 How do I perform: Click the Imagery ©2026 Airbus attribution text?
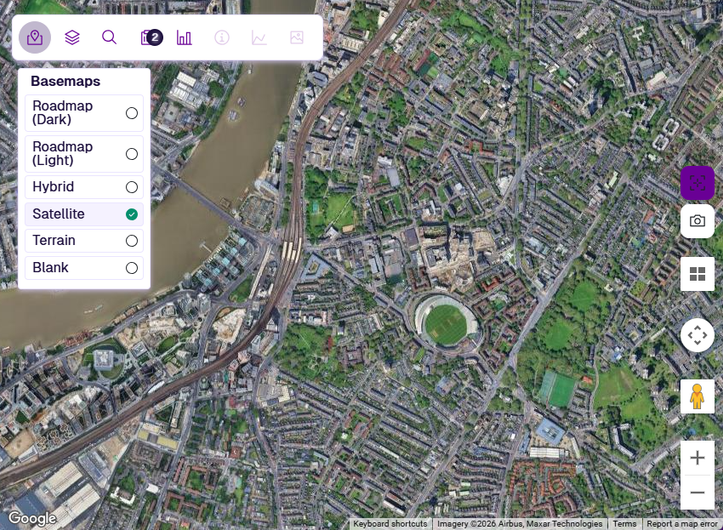point(520,524)
